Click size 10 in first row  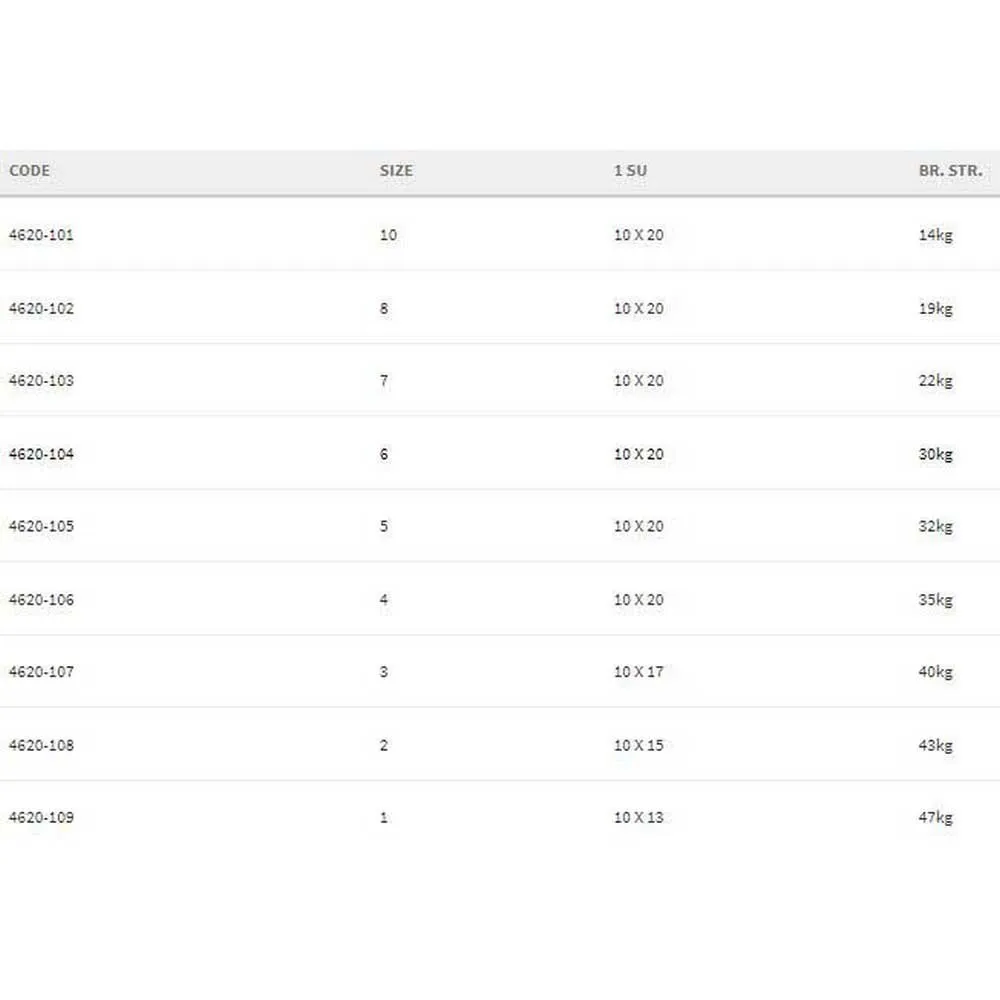click(388, 236)
